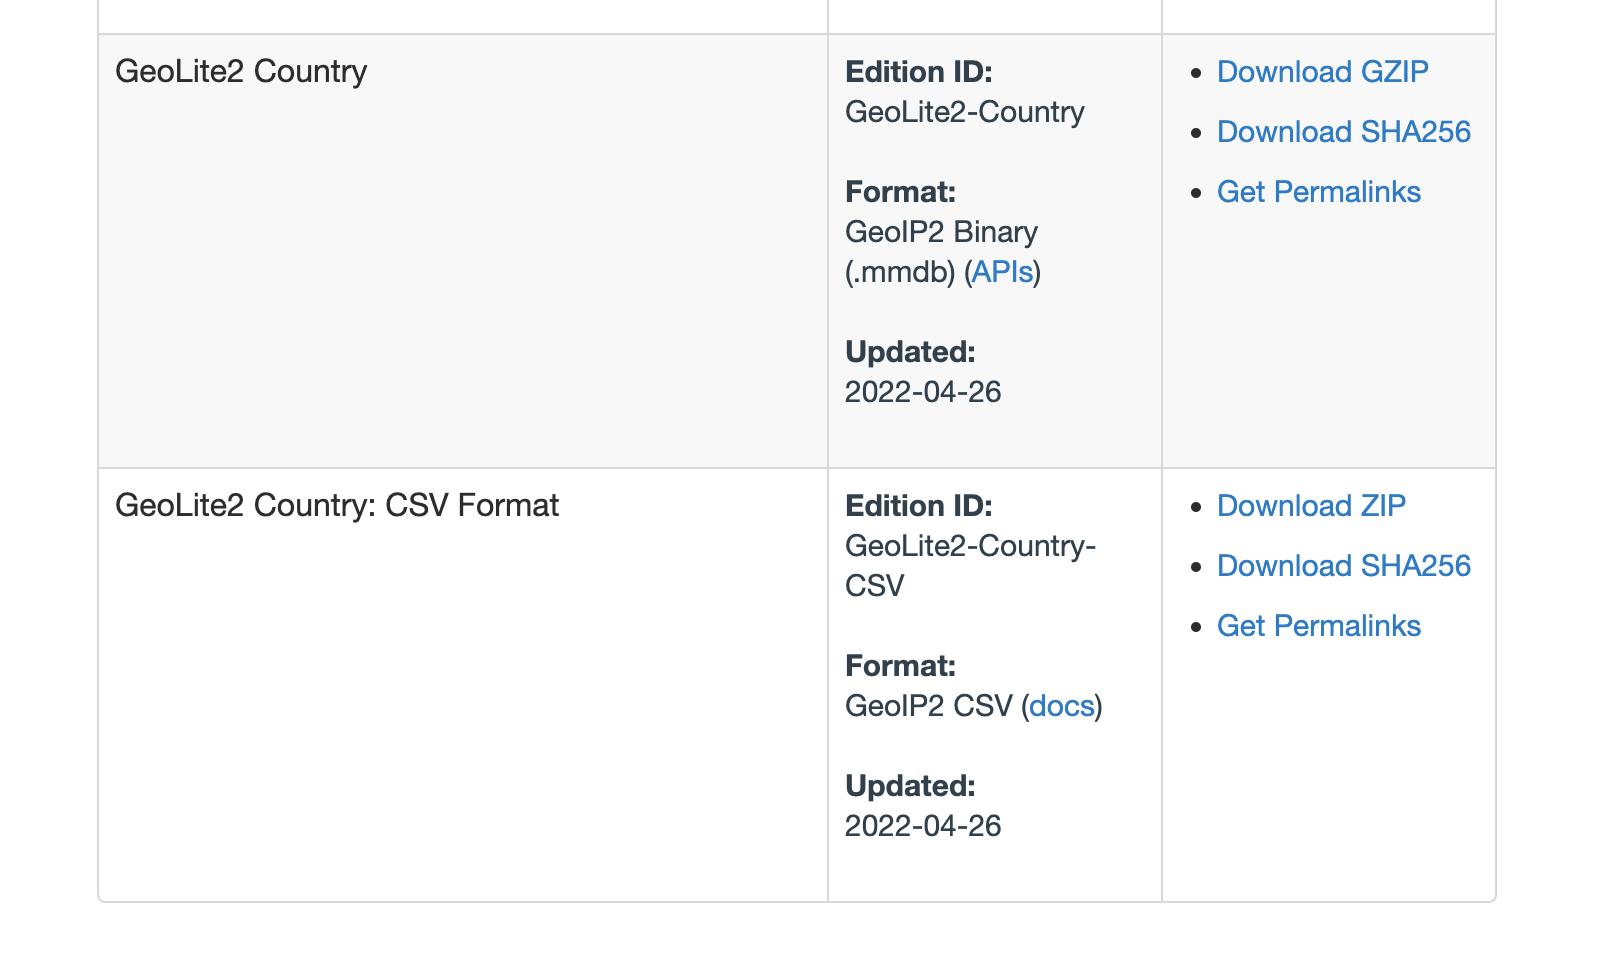The height and width of the screenshot is (956, 1604).
Task: Click the Format label in the Country row
Action: click(900, 191)
